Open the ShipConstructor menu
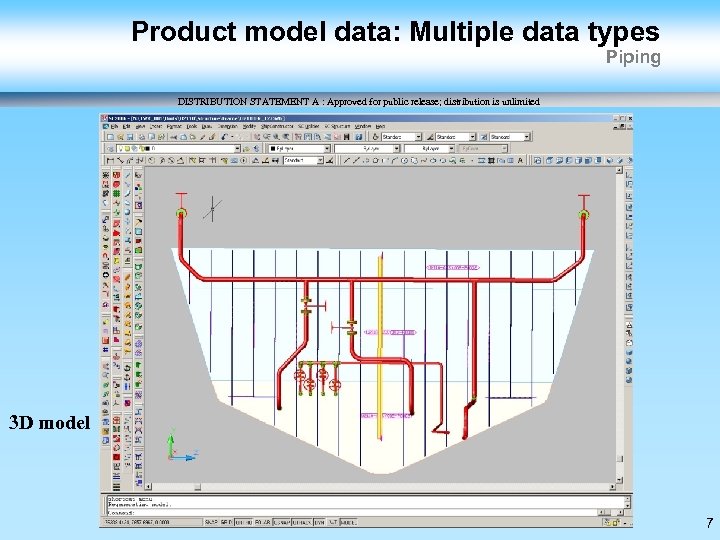The height and width of the screenshot is (540, 720). pyautogui.click(x=277, y=126)
